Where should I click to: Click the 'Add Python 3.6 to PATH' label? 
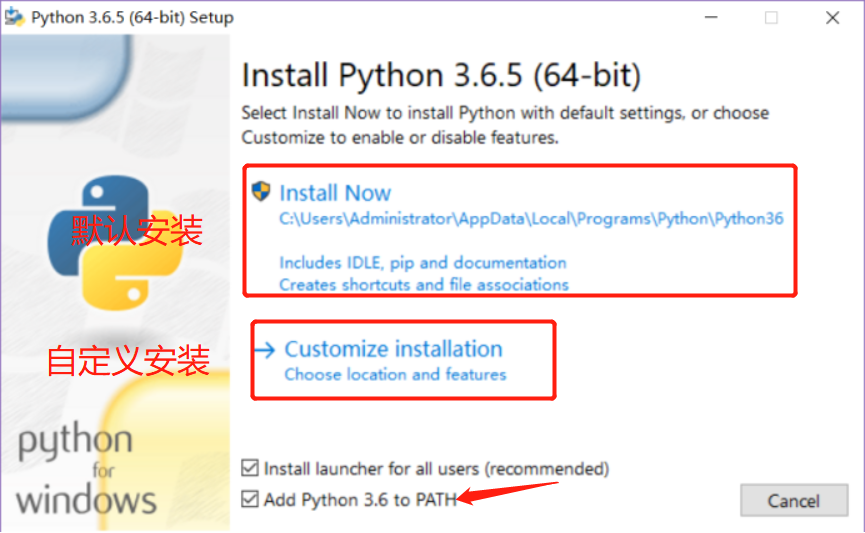tap(360, 498)
